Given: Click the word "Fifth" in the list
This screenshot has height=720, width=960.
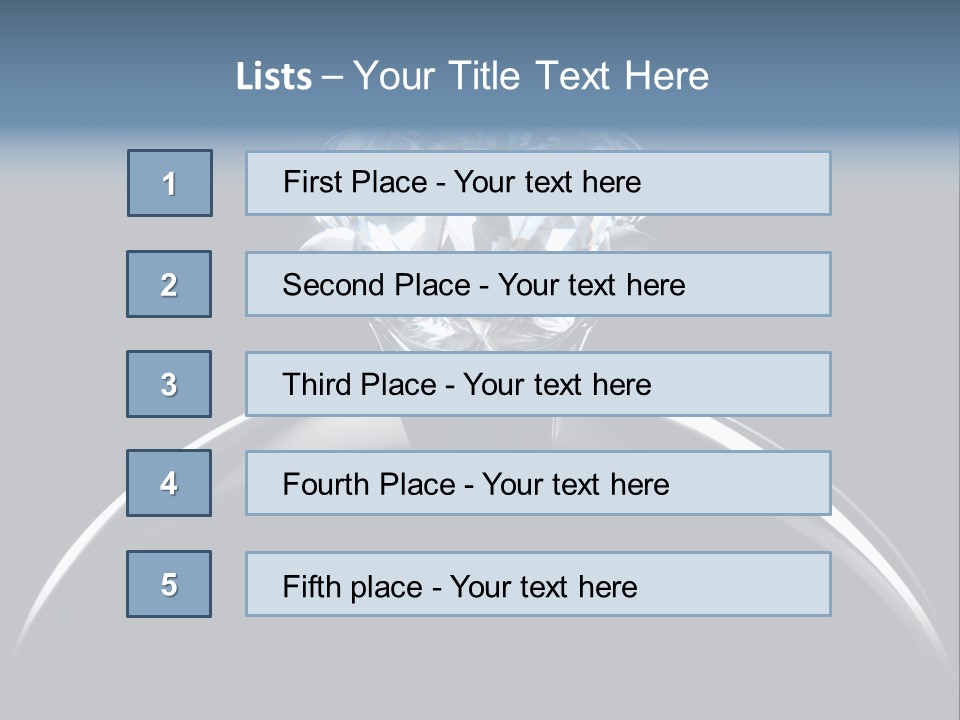Looking at the screenshot, I should tap(309, 586).
